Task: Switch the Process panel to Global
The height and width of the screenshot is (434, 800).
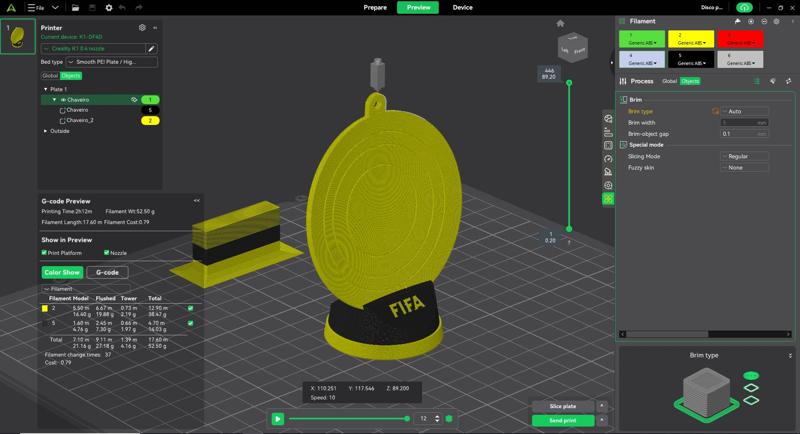Action: [x=669, y=81]
